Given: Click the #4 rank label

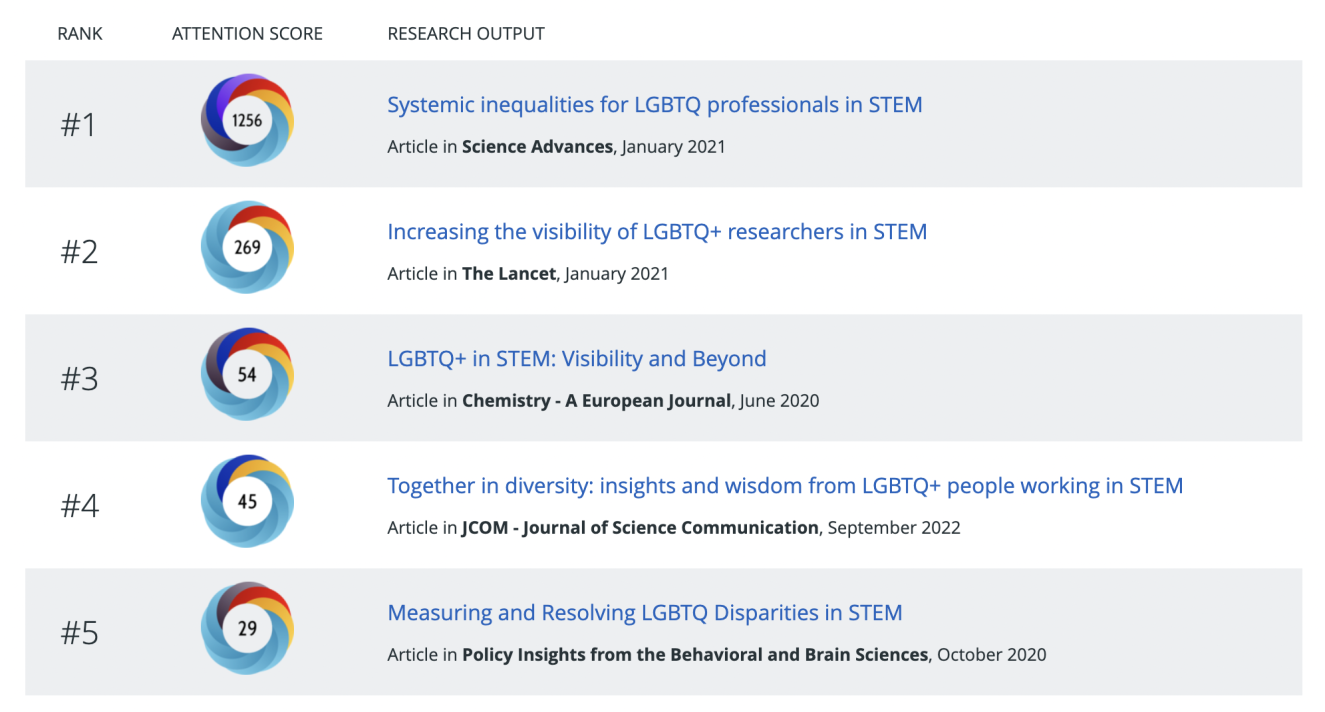Looking at the screenshot, I should [x=81, y=505].
